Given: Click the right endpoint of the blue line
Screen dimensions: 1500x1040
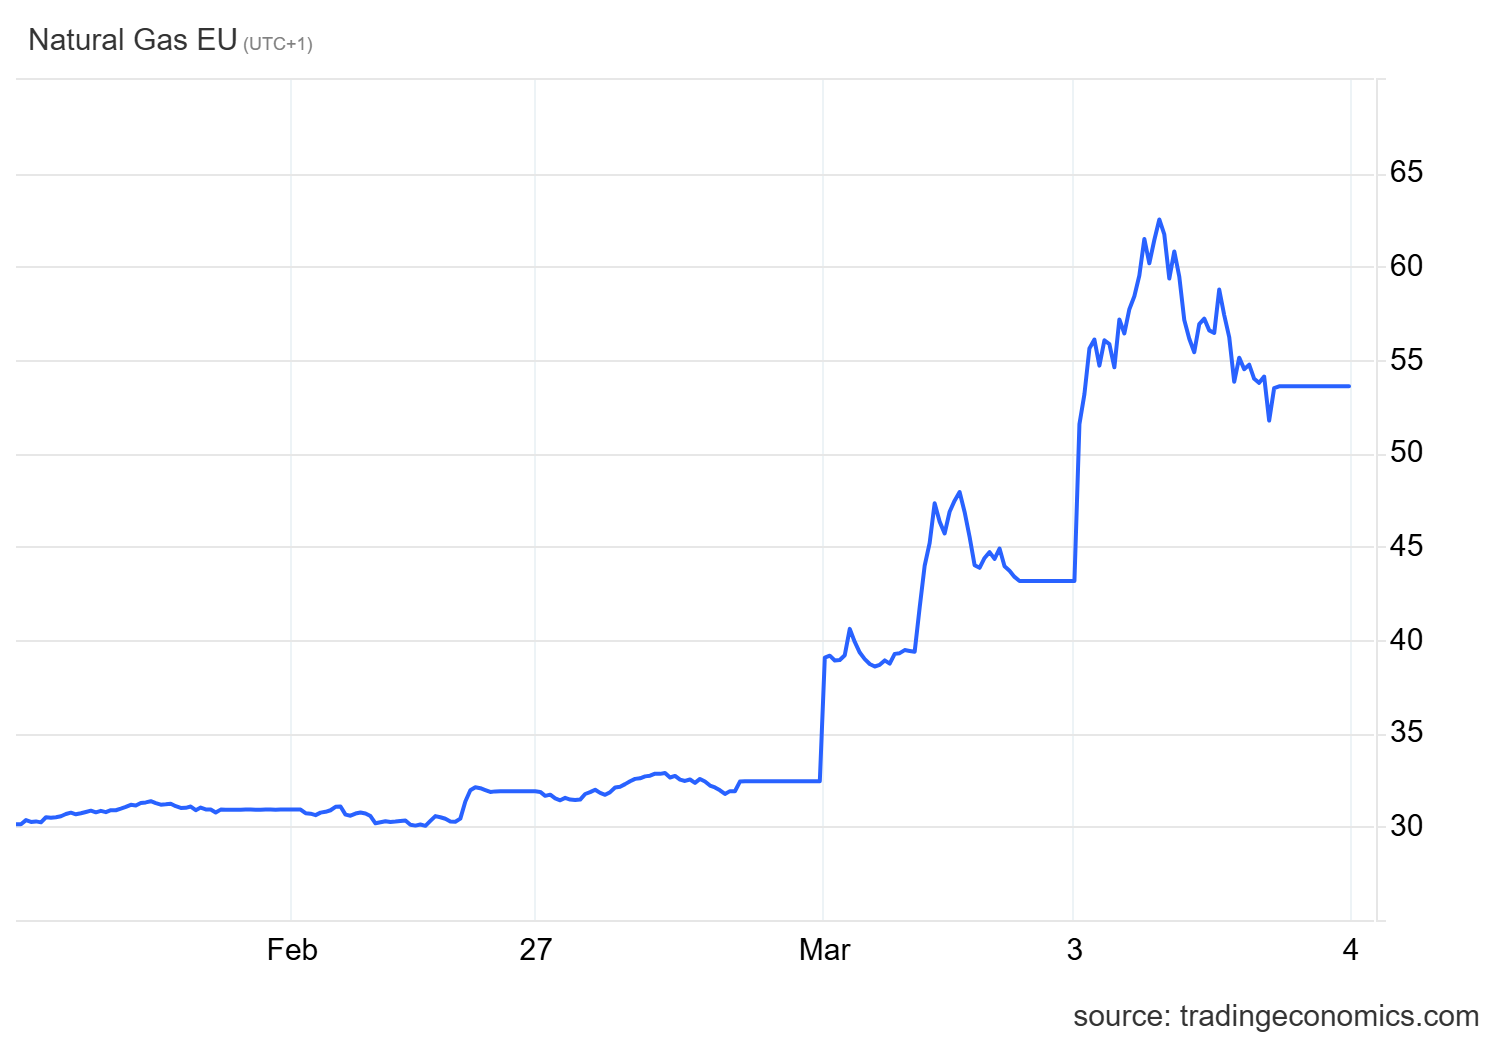Looking at the screenshot, I should 1349,386.
